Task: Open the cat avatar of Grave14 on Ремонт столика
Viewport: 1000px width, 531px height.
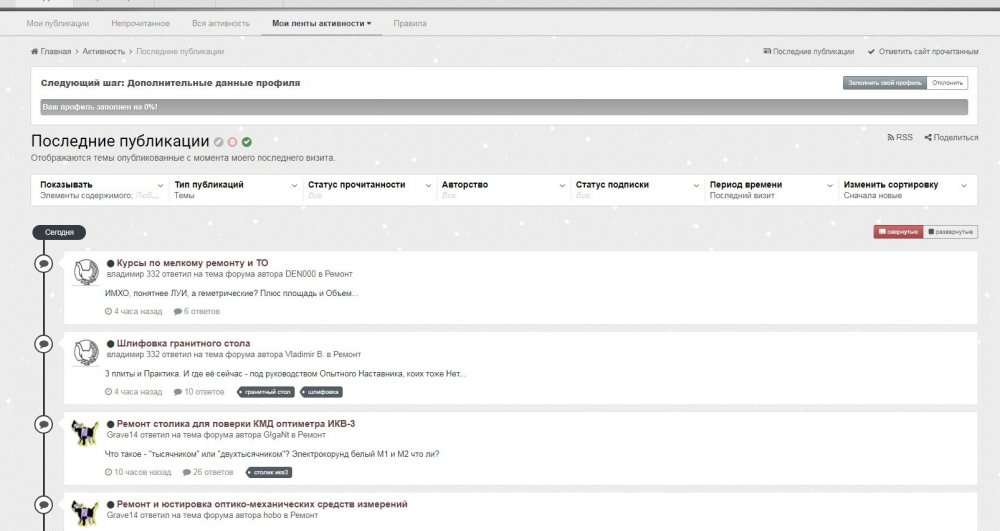Action: tap(86, 433)
